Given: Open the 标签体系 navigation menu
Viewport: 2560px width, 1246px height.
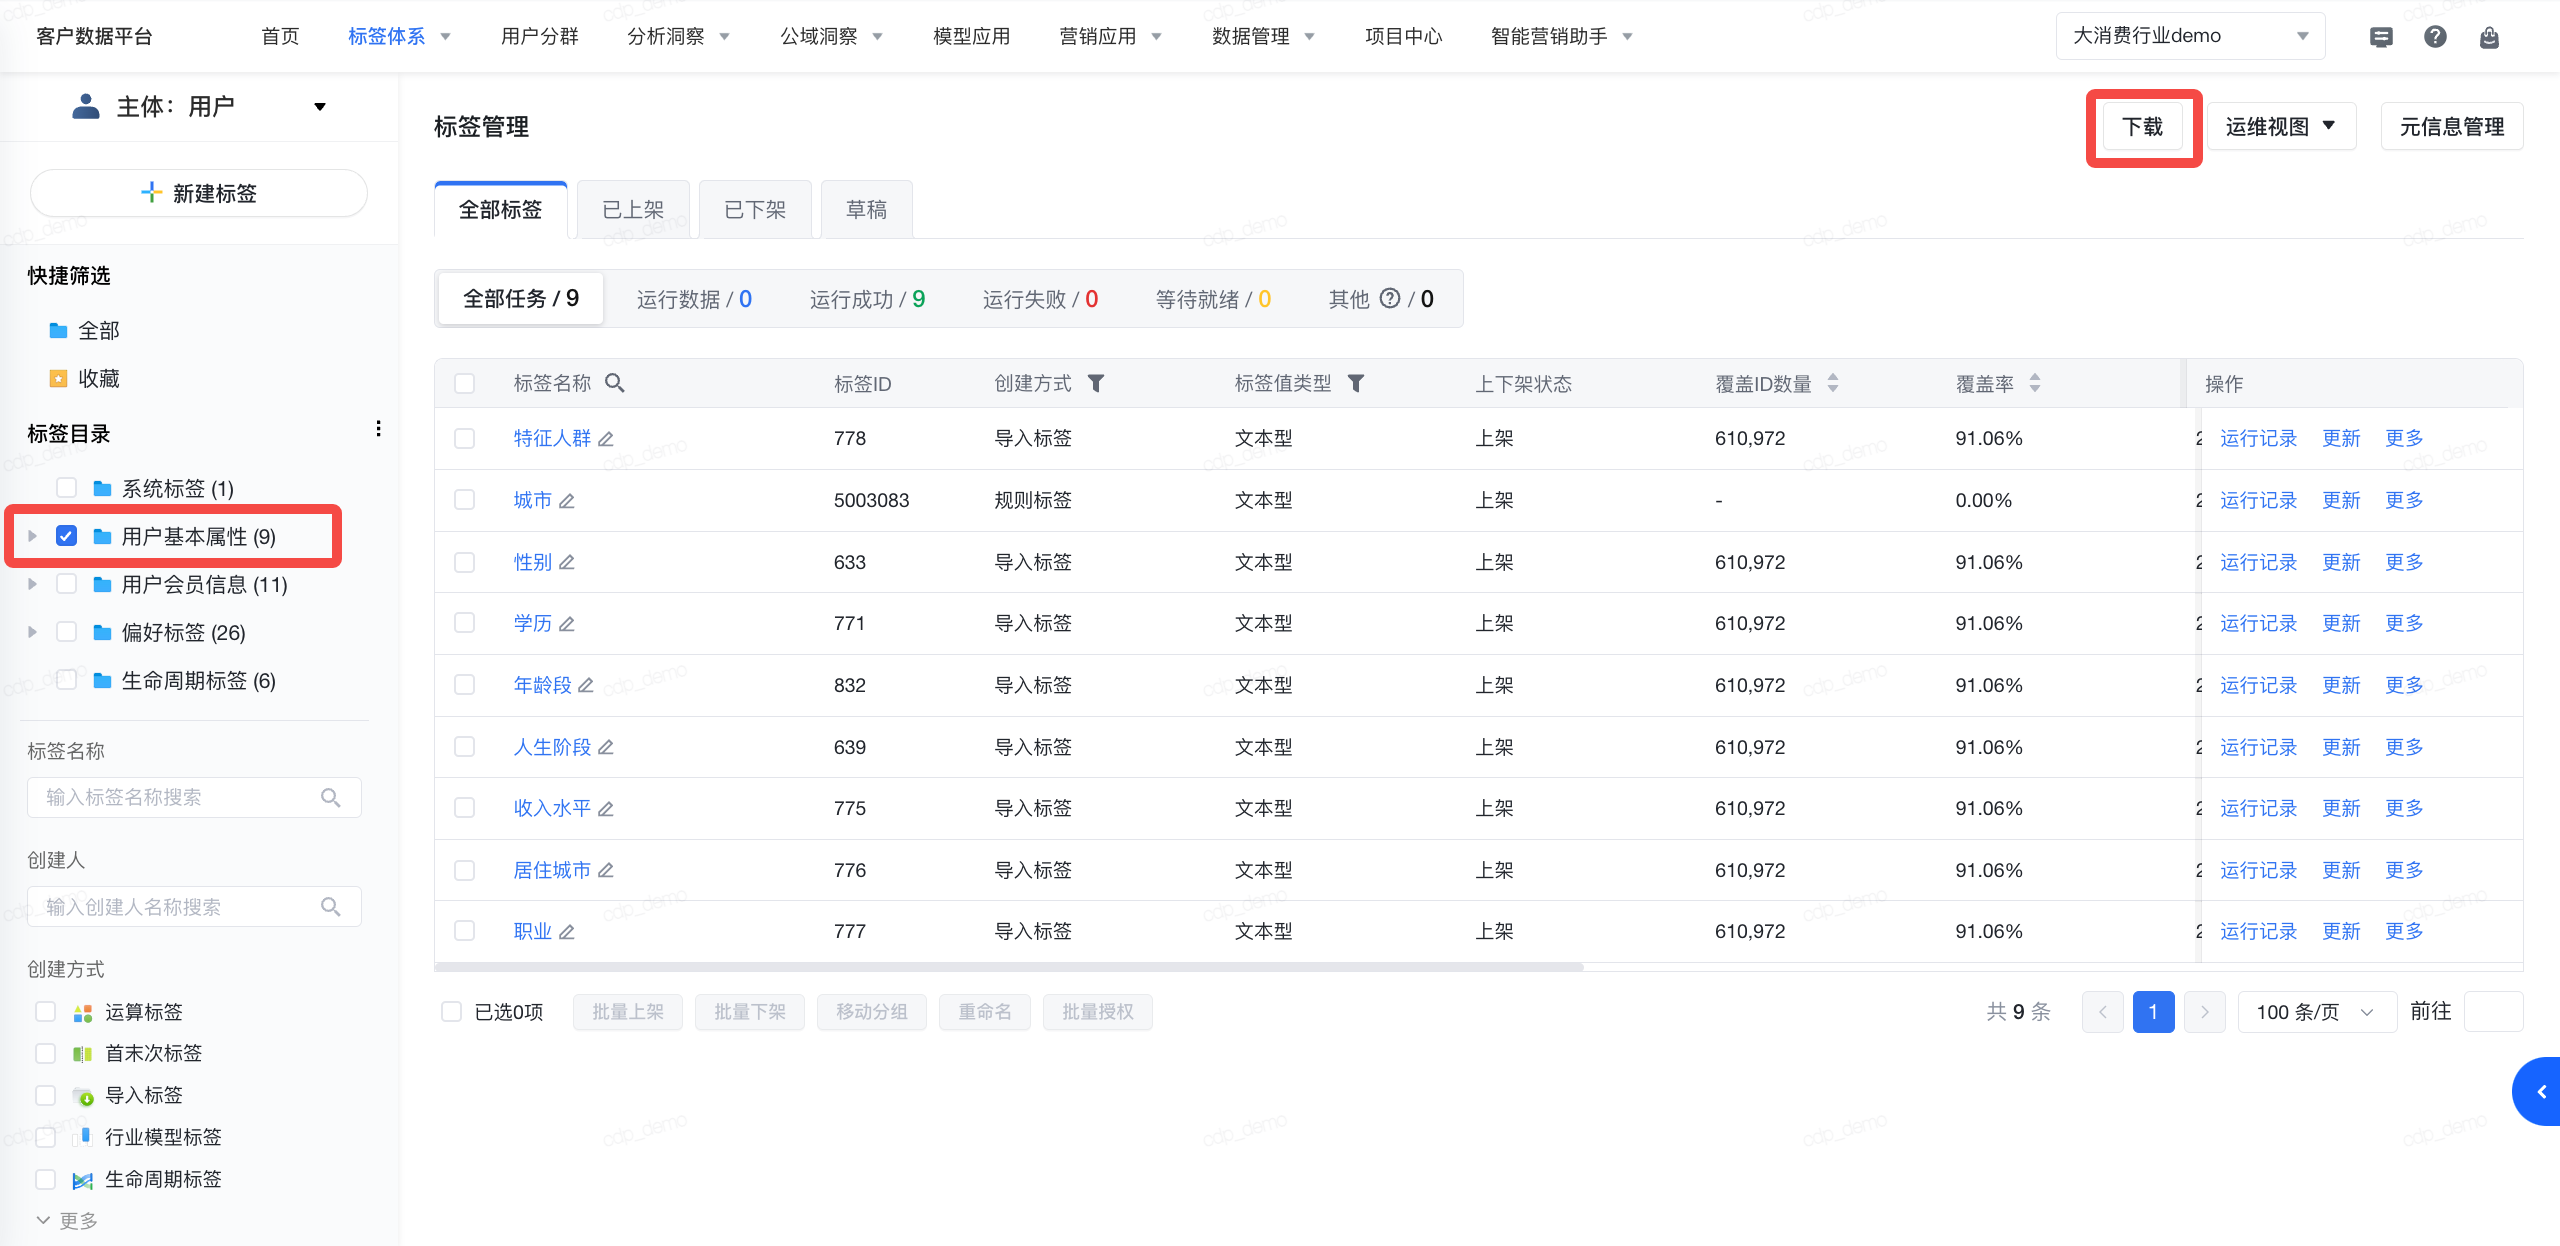Looking at the screenshot, I should [x=399, y=37].
